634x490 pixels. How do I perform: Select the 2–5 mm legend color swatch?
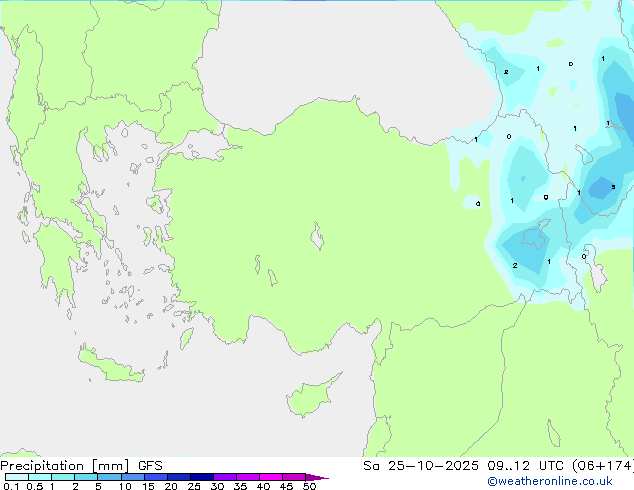[x=86, y=477]
